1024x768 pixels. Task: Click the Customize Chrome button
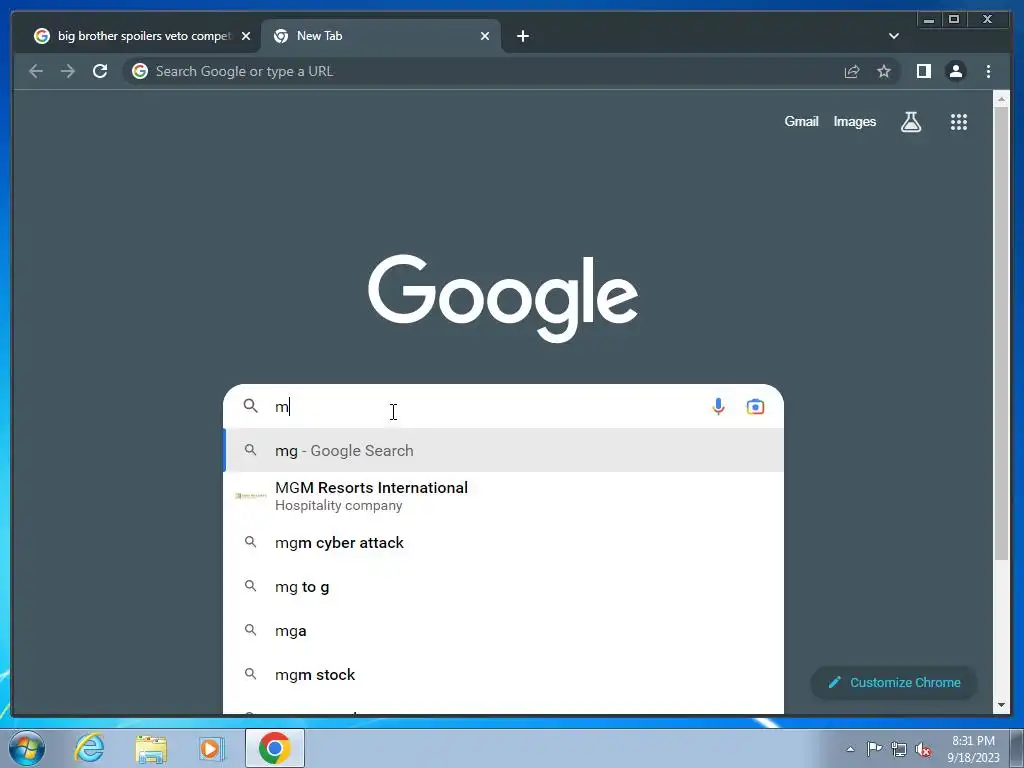click(x=894, y=682)
